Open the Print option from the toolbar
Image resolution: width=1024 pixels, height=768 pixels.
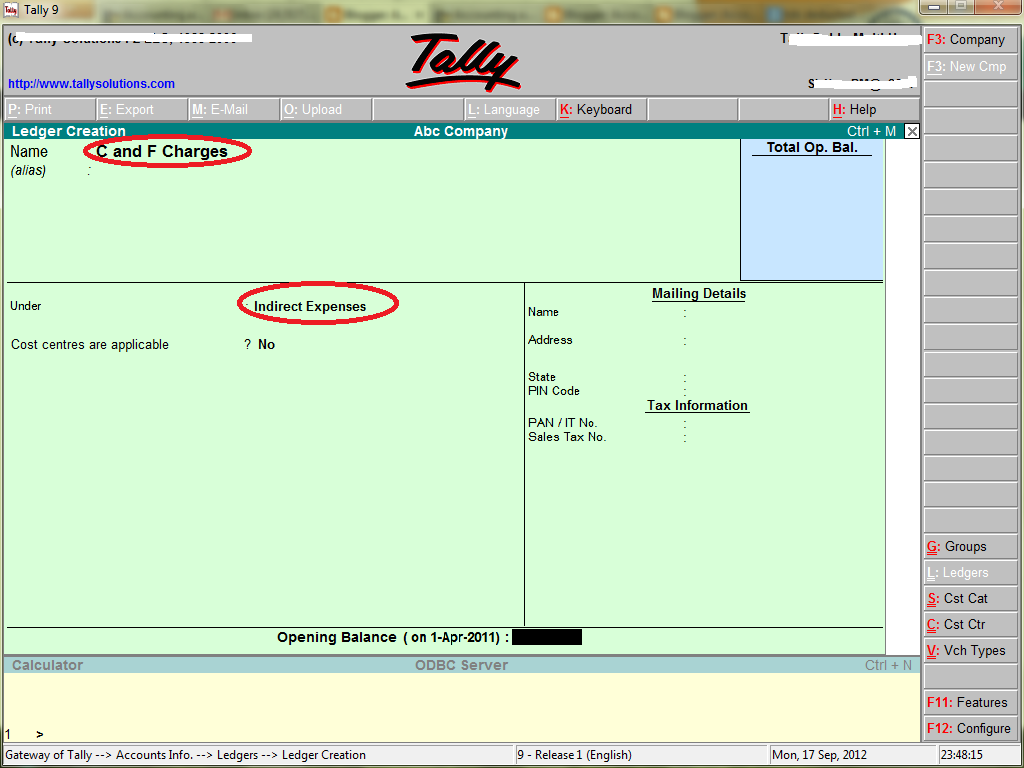click(x=49, y=108)
